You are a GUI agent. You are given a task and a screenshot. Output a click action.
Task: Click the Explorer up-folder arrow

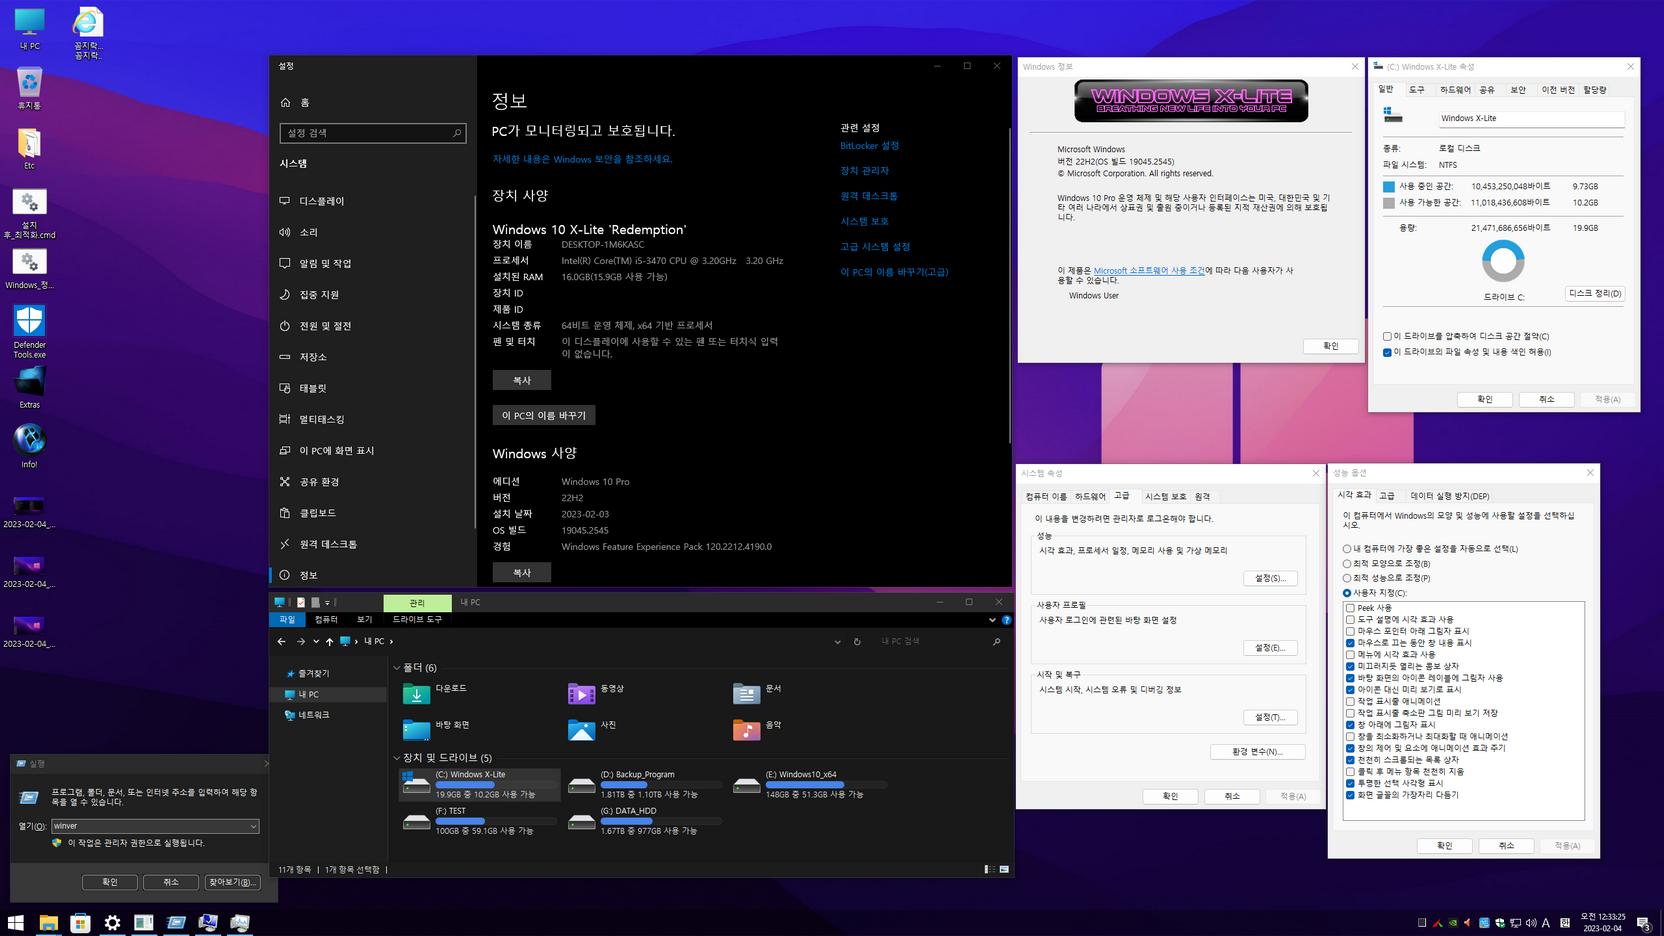[329, 642]
